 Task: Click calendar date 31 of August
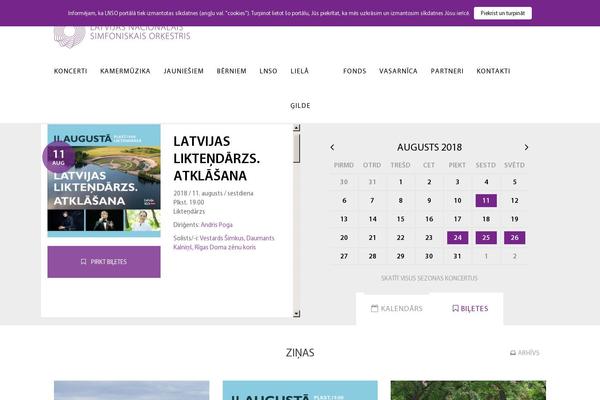458,256
